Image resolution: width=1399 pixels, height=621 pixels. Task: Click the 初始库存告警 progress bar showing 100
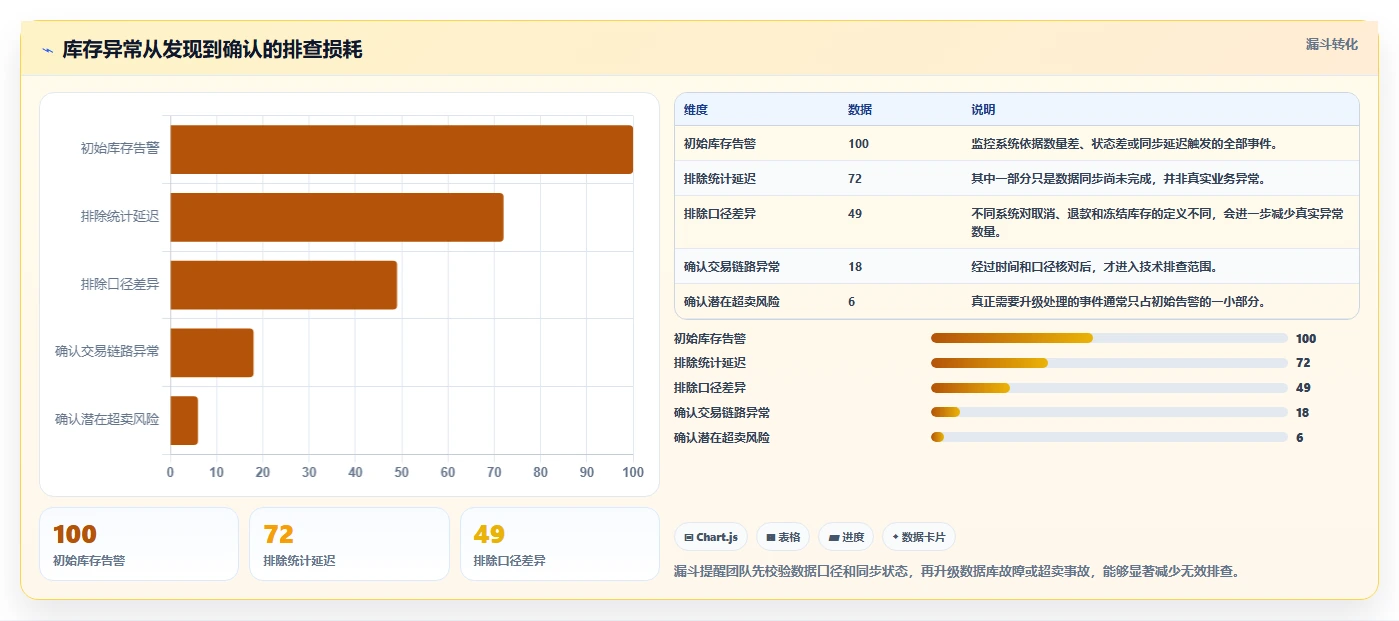point(1109,338)
